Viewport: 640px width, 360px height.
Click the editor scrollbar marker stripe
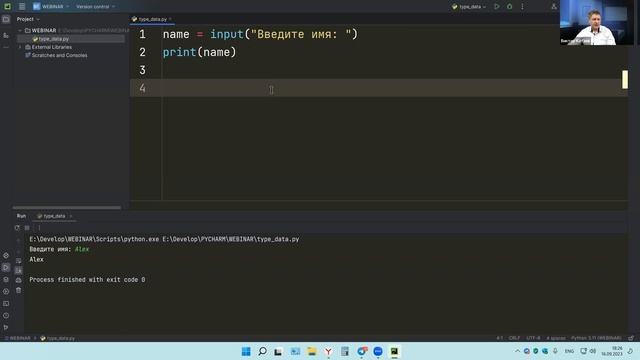tap(625, 79)
